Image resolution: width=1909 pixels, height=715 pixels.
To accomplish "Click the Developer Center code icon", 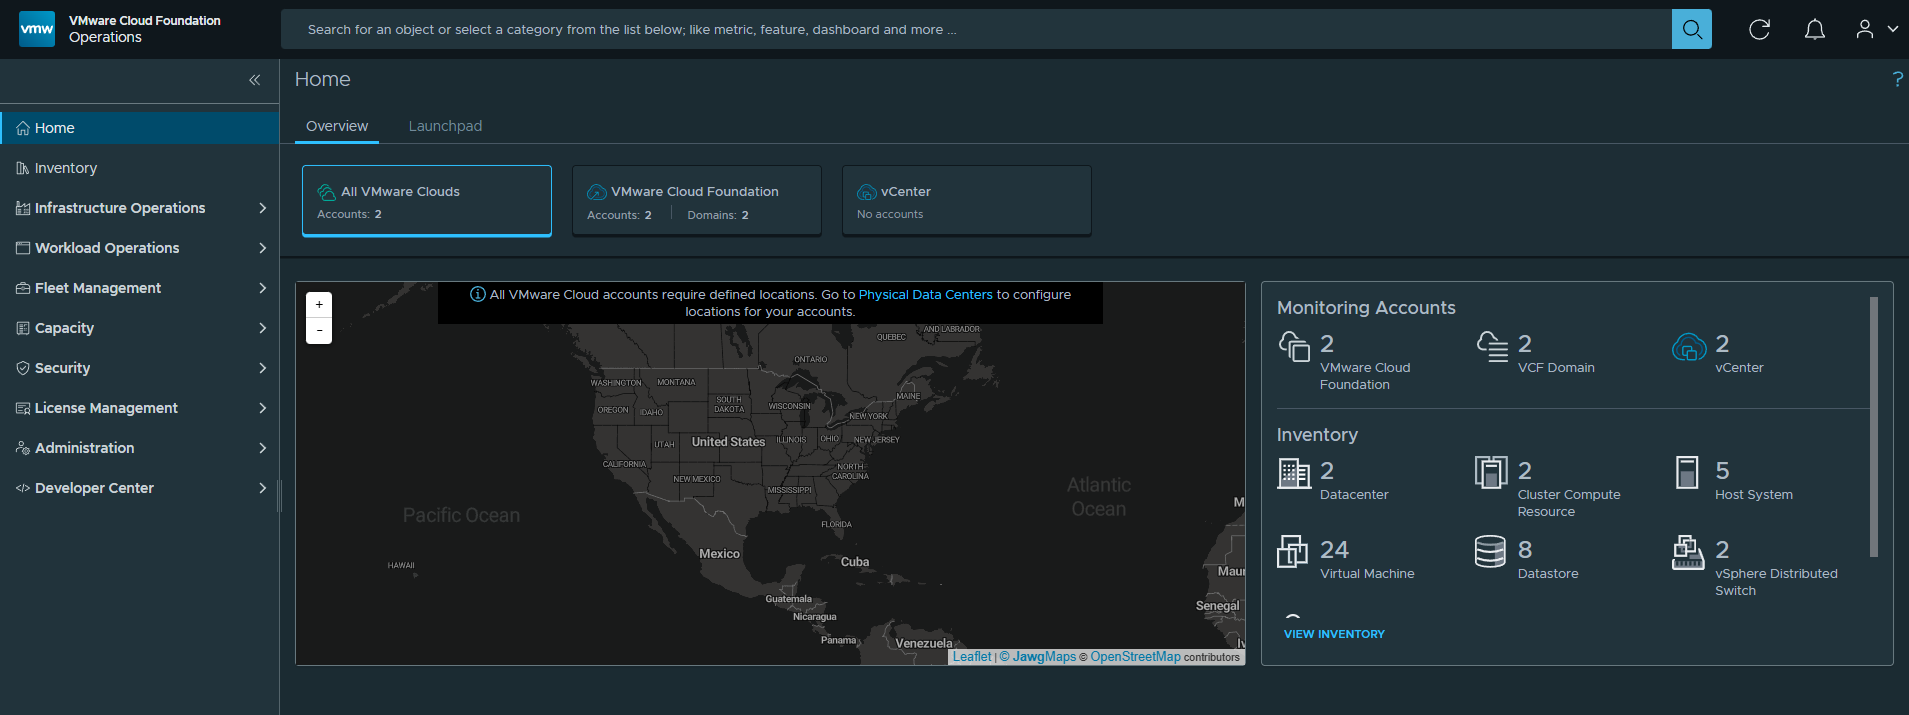I will pyautogui.click(x=23, y=488).
